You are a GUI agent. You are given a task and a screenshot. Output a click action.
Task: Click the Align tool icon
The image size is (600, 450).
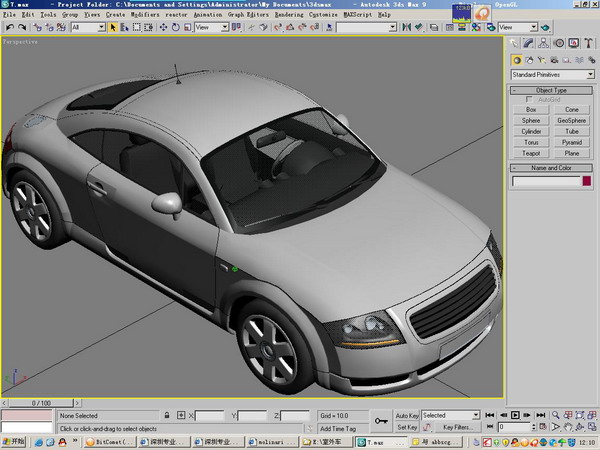click(419, 27)
